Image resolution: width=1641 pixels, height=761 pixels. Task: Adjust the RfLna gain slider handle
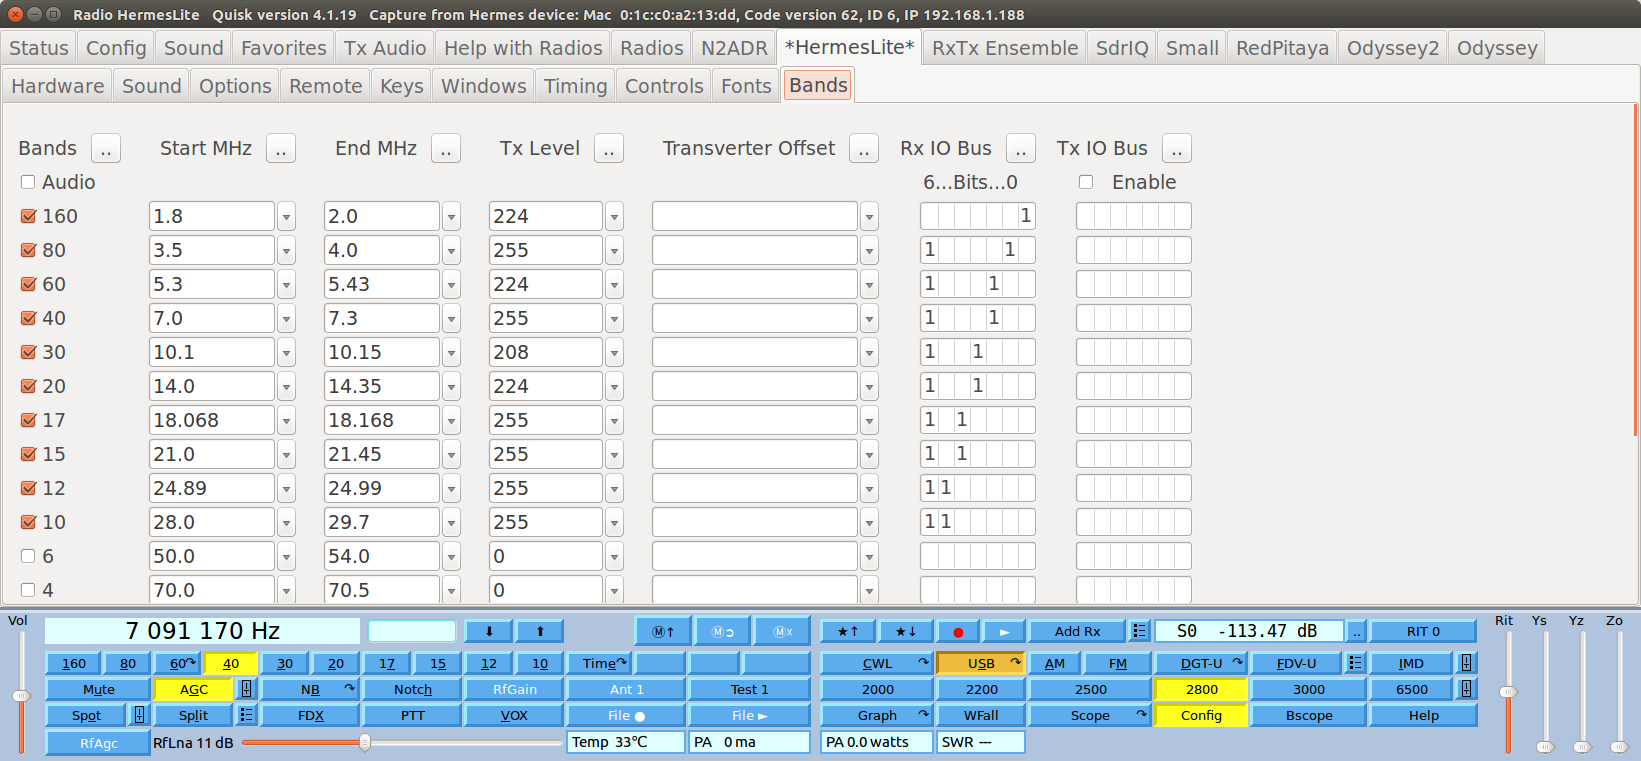(x=365, y=742)
